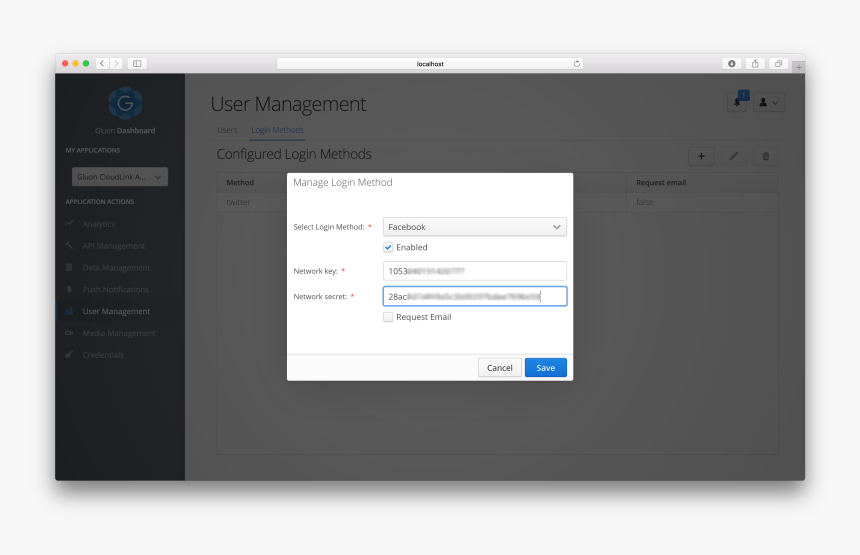Open the Select Login Method dropdown

[474, 227]
